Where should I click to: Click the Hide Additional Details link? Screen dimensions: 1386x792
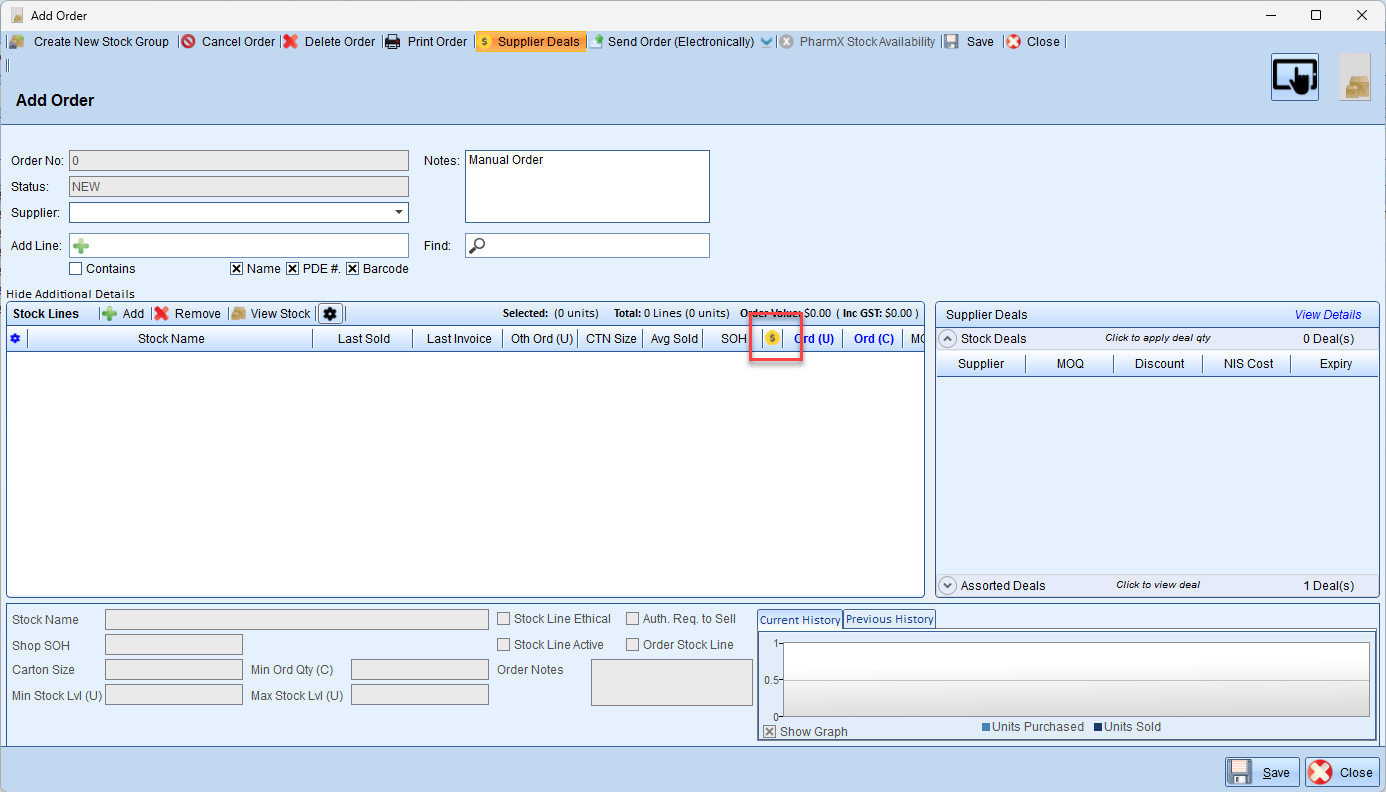pos(70,294)
